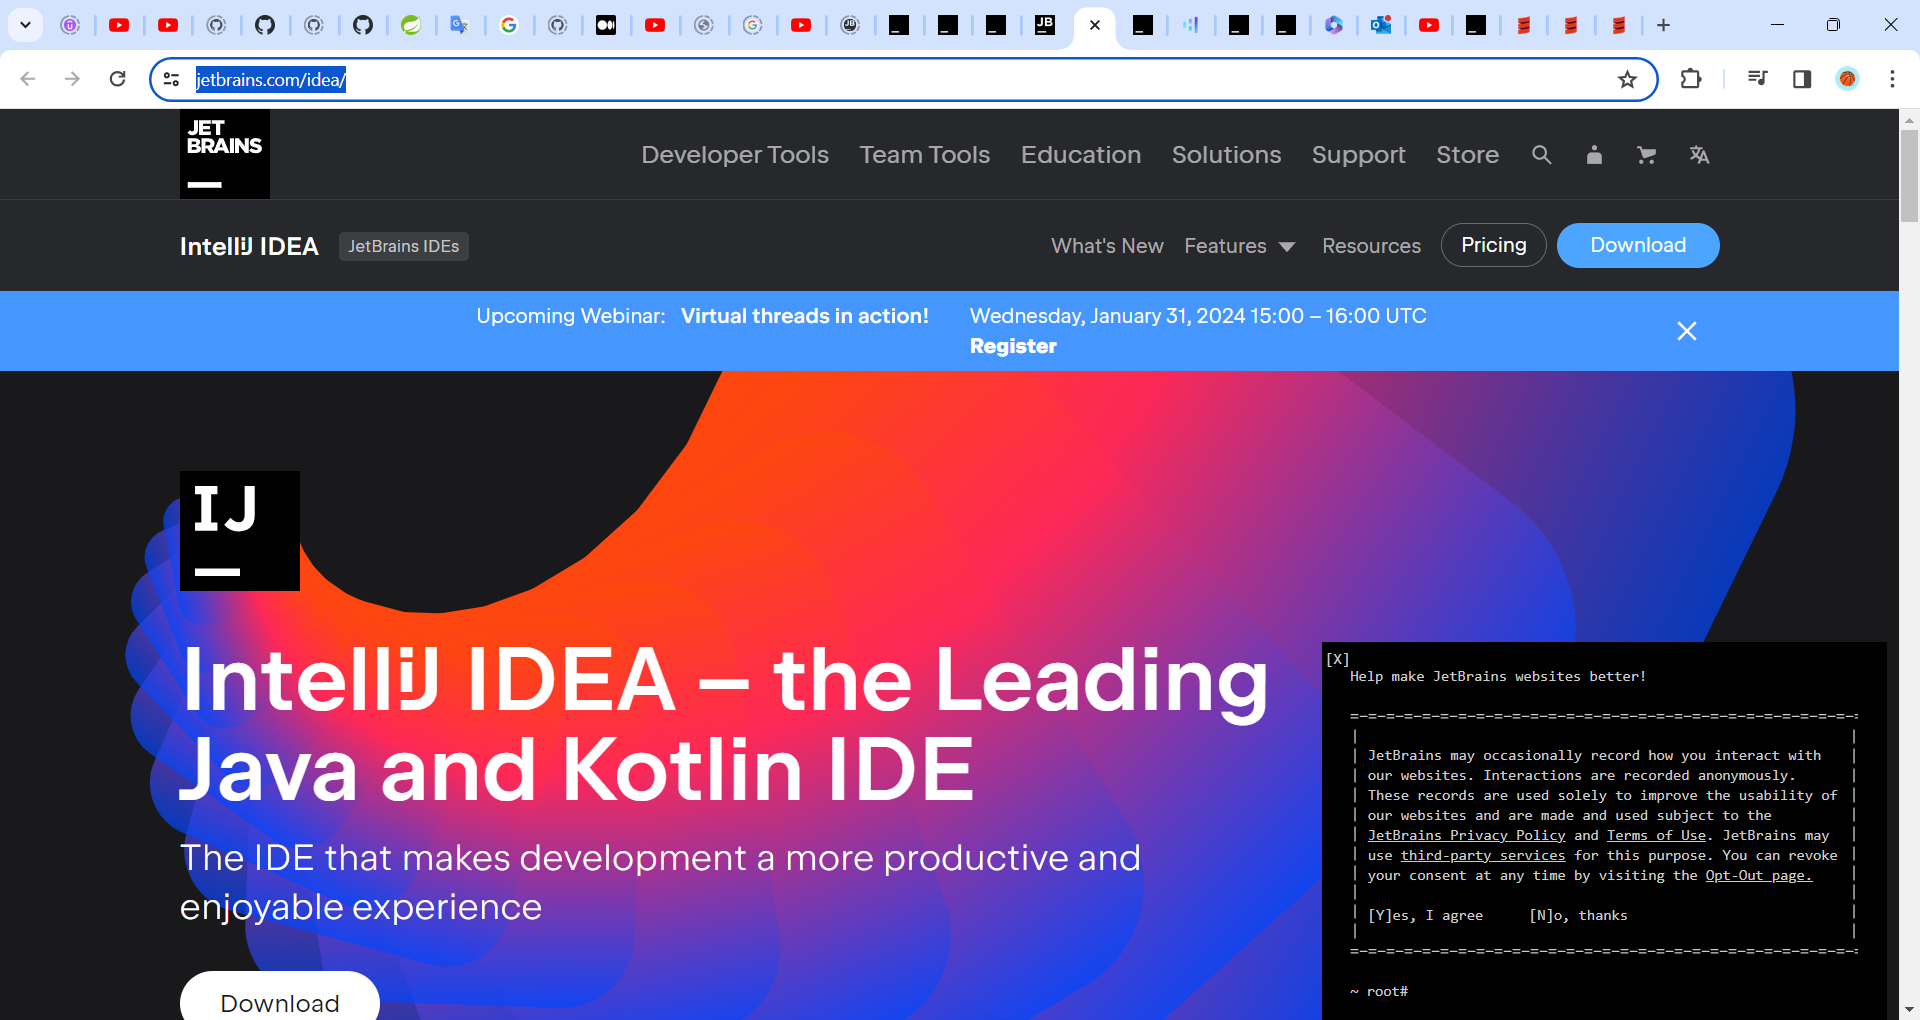The width and height of the screenshot is (1920, 1020).
Task: Open the Terms of Use link
Action: click(1656, 835)
